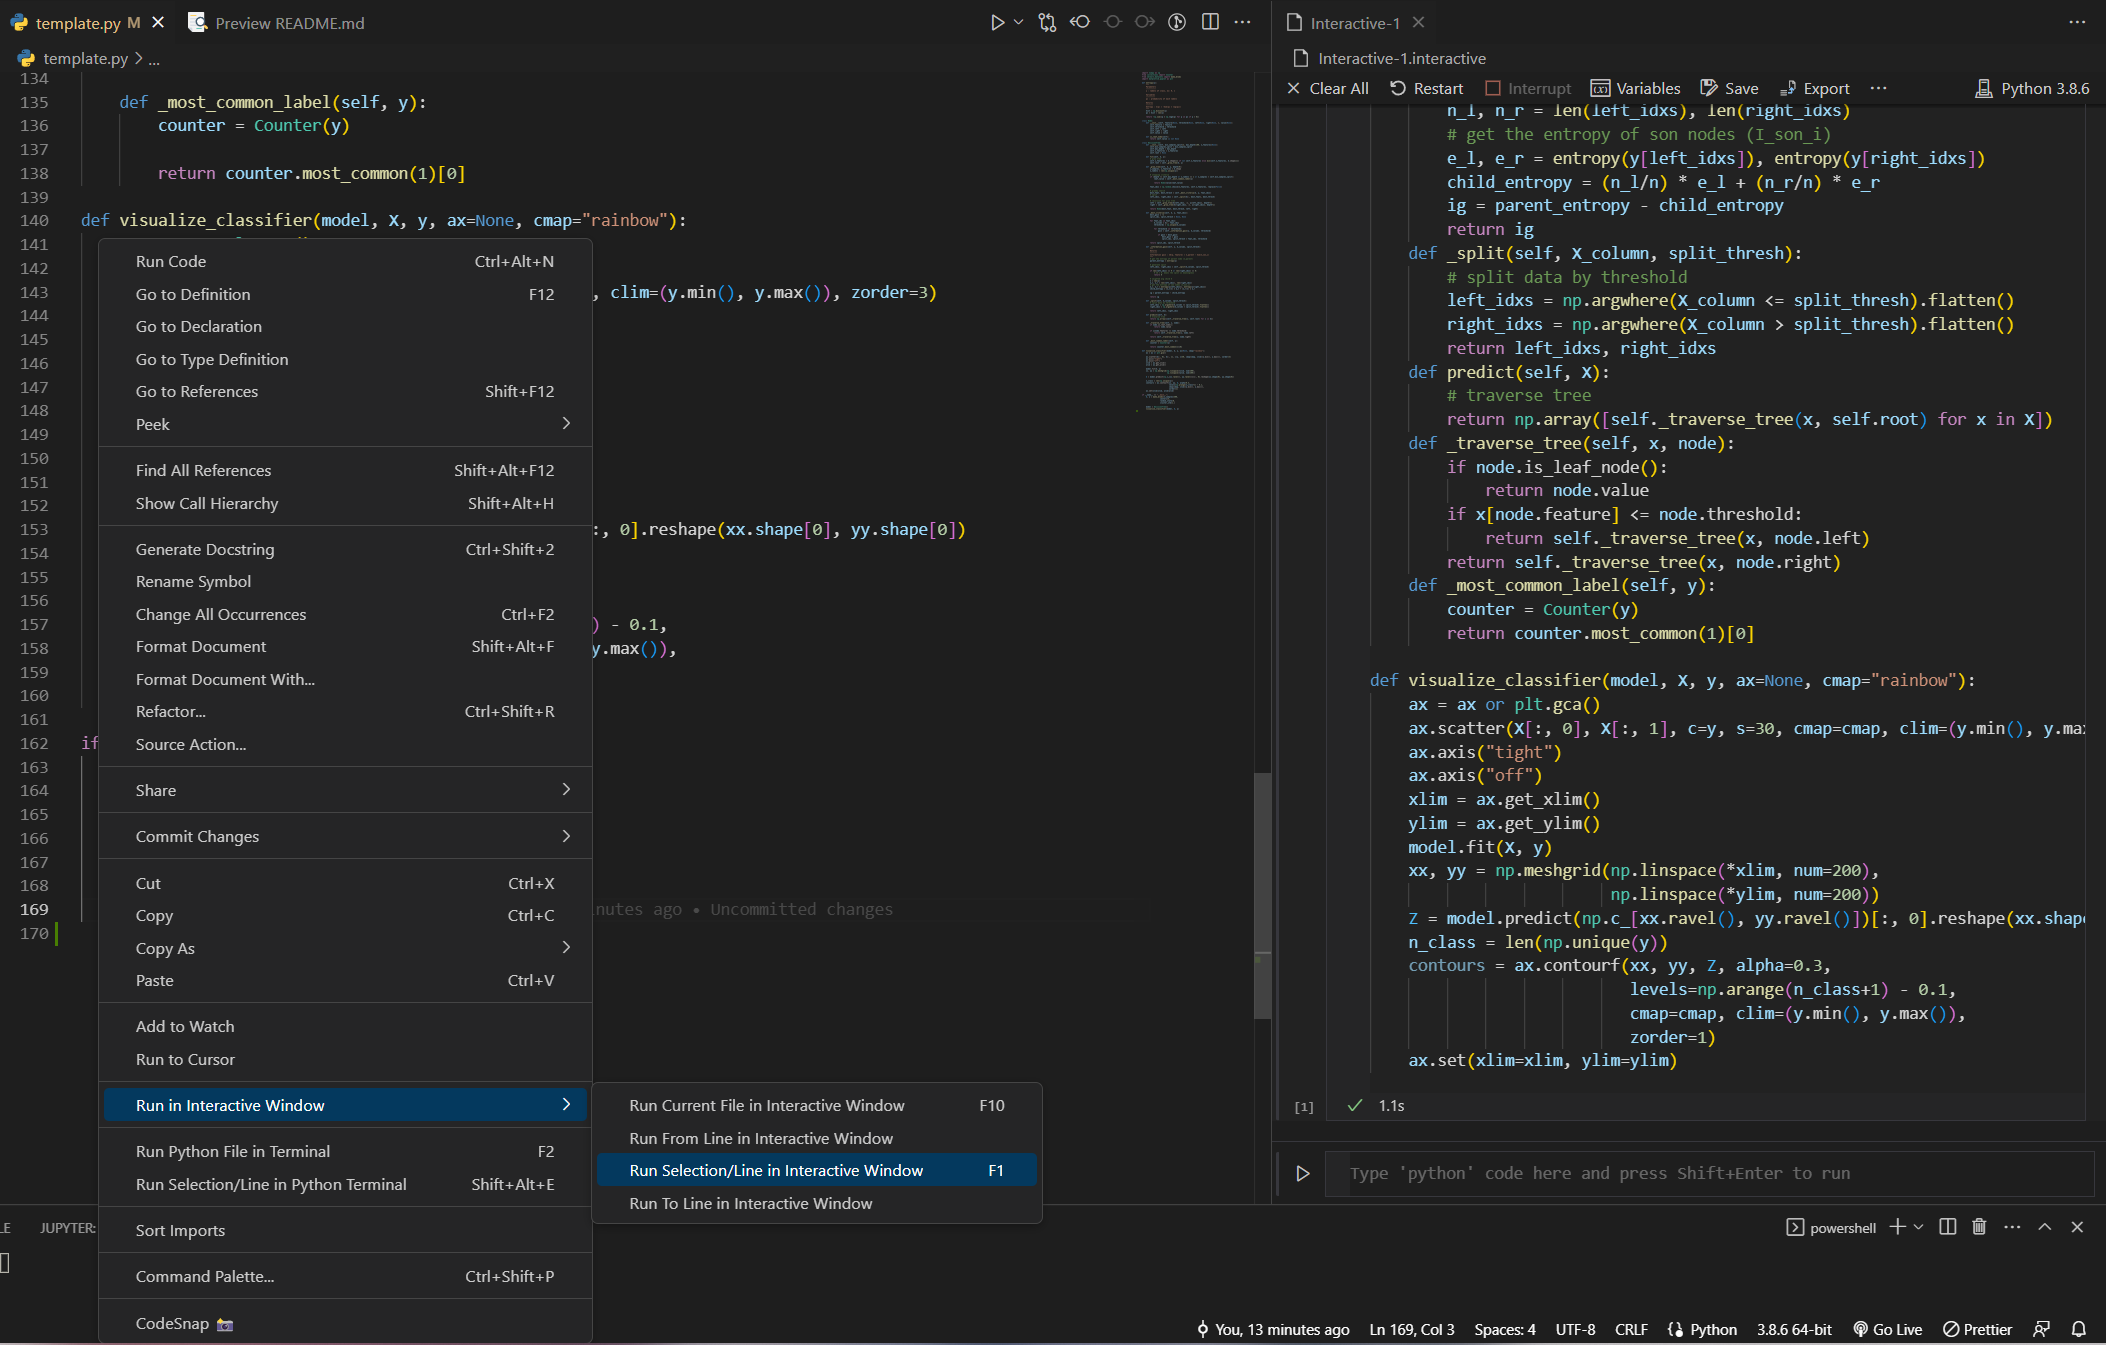Click Export in the interactive toolbar

coord(1815,88)
